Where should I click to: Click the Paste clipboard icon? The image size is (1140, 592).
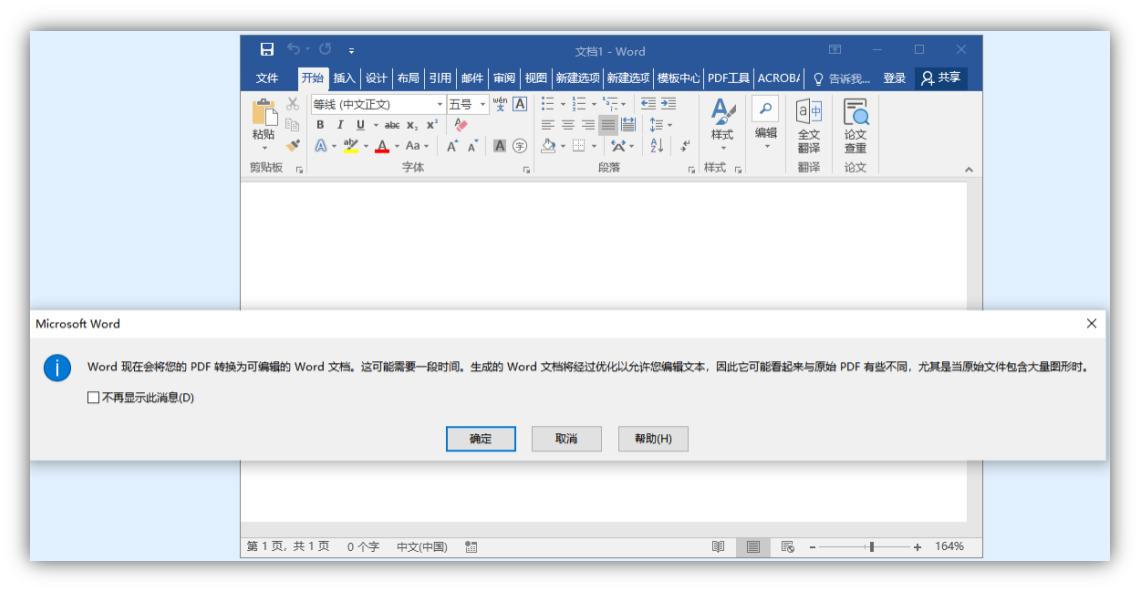click(x=265, y=114)
